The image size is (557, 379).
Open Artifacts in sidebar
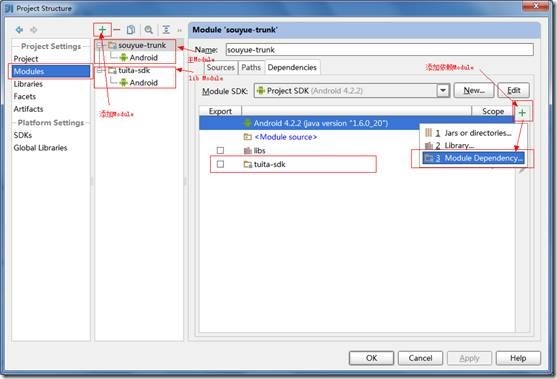[28, 109]
